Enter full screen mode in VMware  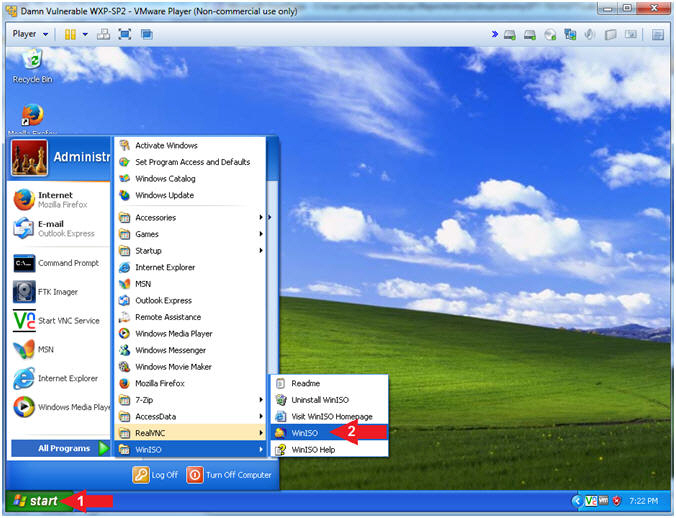125,34
